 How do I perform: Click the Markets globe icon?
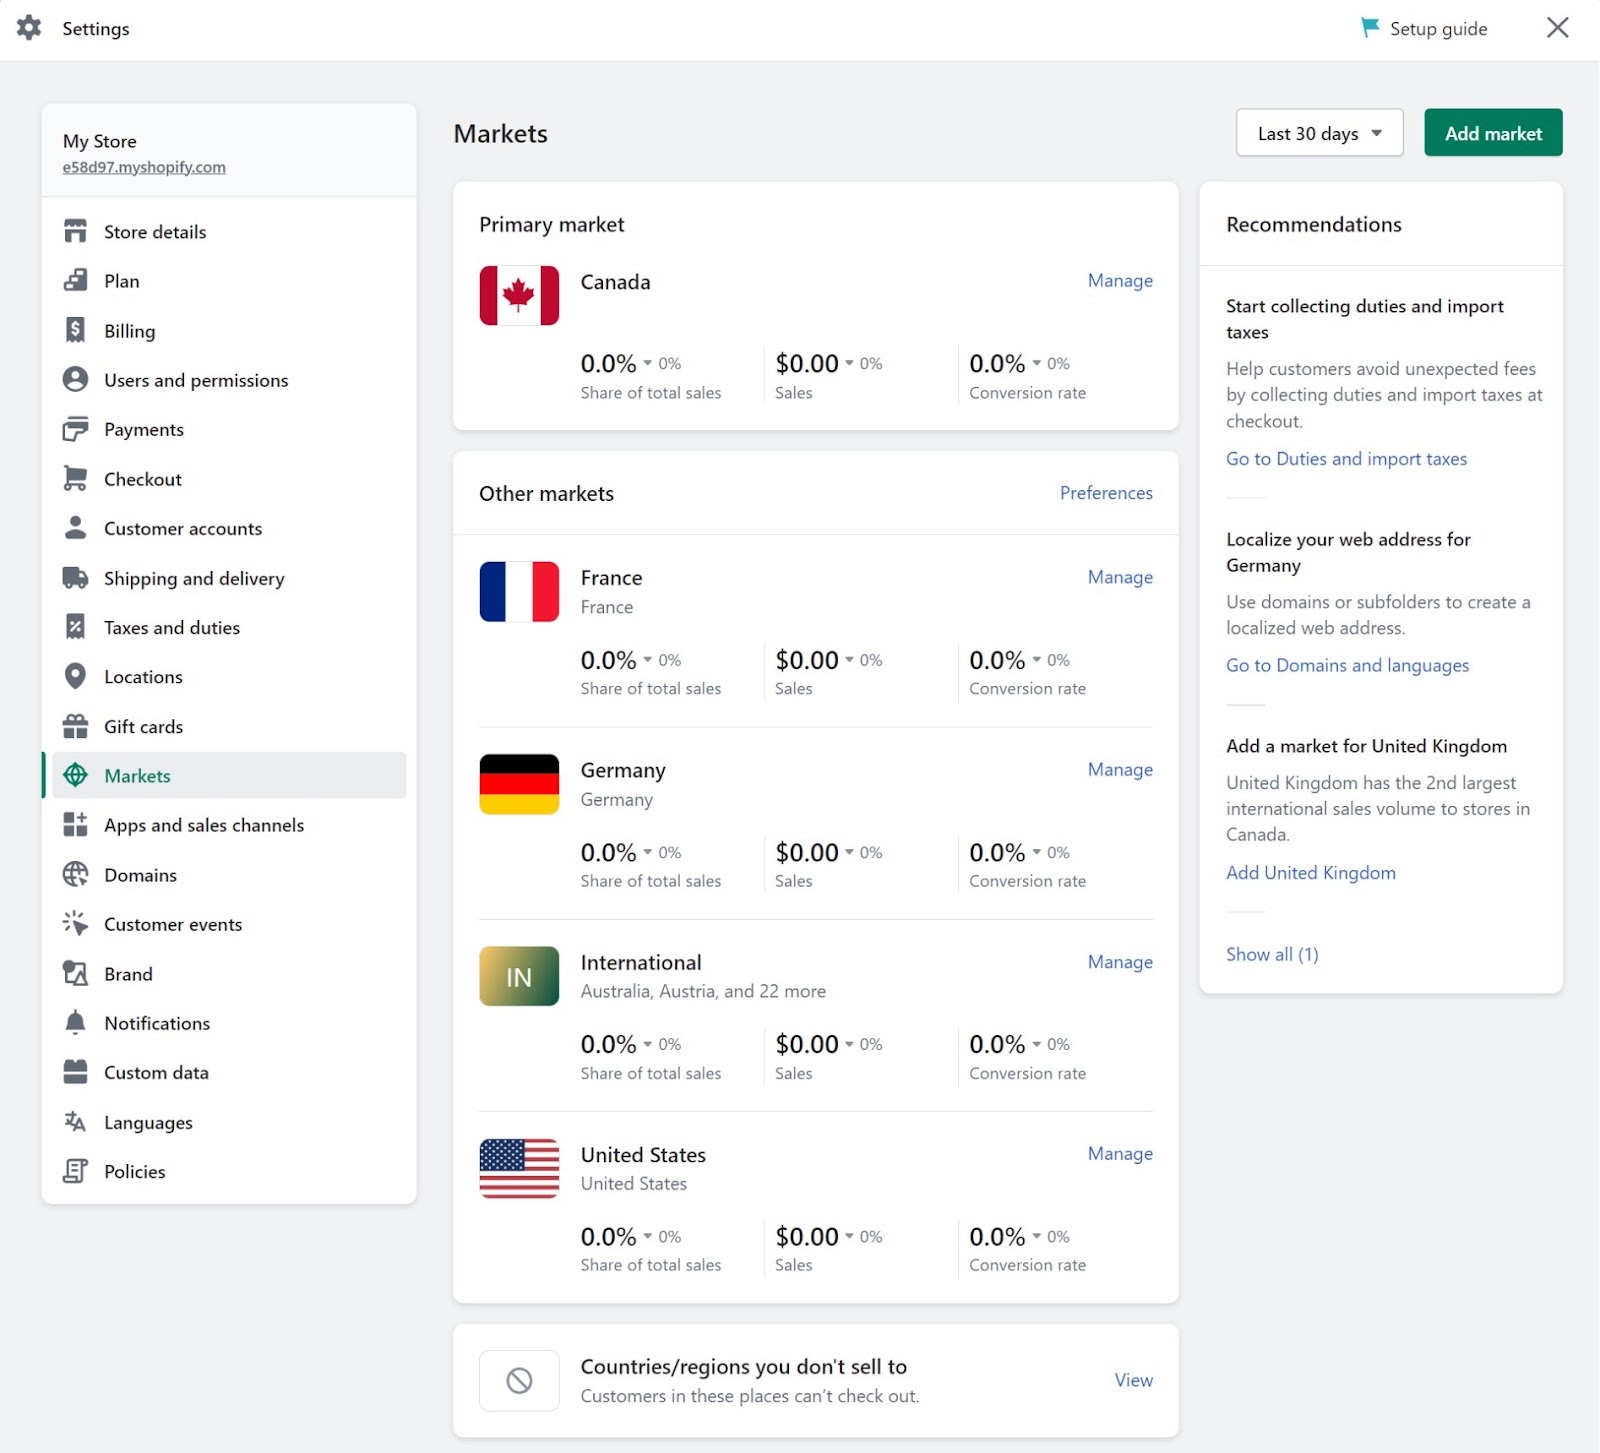tap(76, 775)
